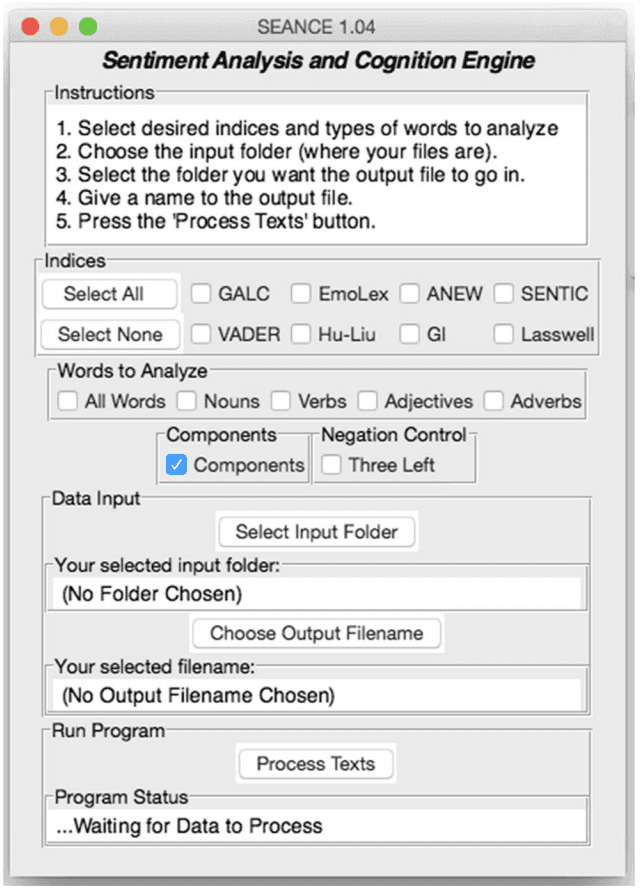Check the Hu-Liu index box
Screen dimensions: 642x890
[x=301, y=334]
